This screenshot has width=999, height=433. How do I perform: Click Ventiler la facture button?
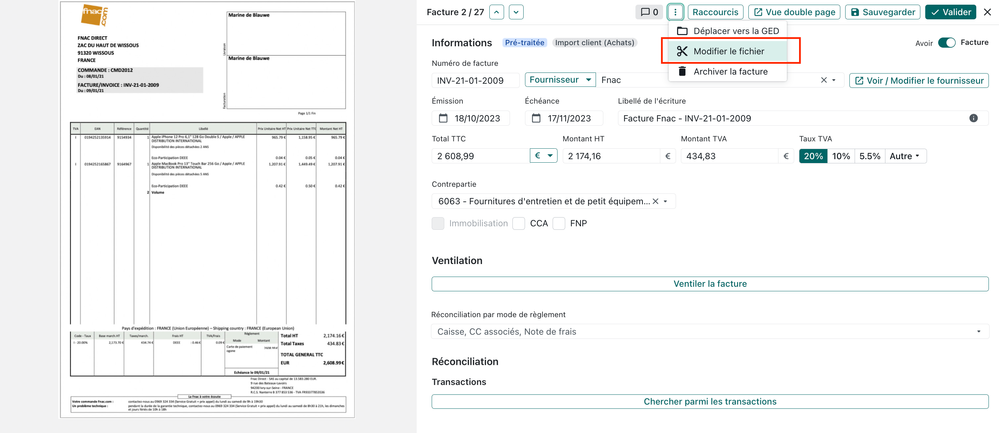(x=709, y=284)
